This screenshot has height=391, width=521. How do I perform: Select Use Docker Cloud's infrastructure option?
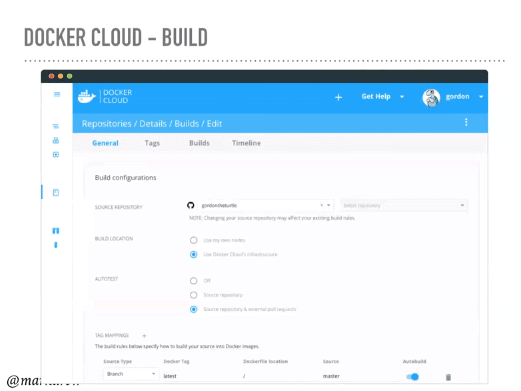point(193,255)
